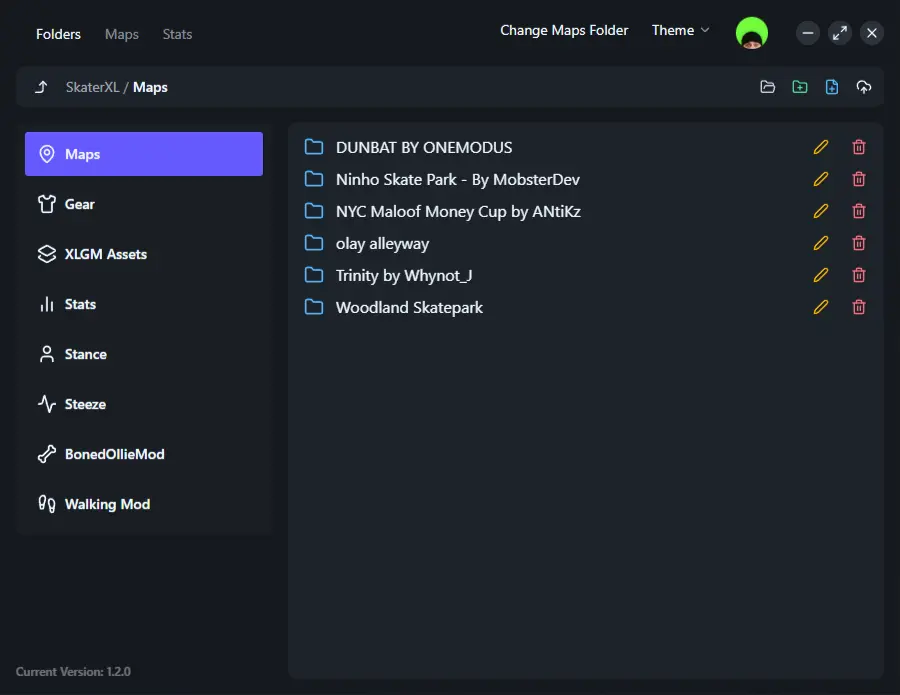
Task: Switch to Folders tab
Action: (x=59, y=34)
